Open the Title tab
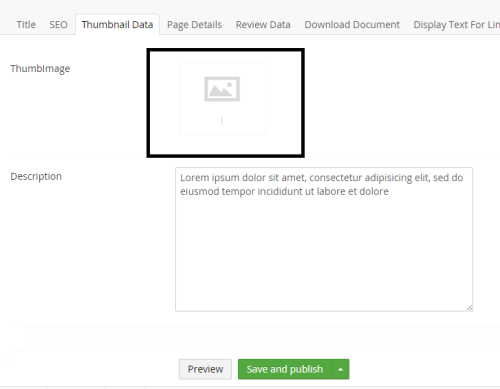The height and width of the screenshot is (389, 500). tap(26, 25)
